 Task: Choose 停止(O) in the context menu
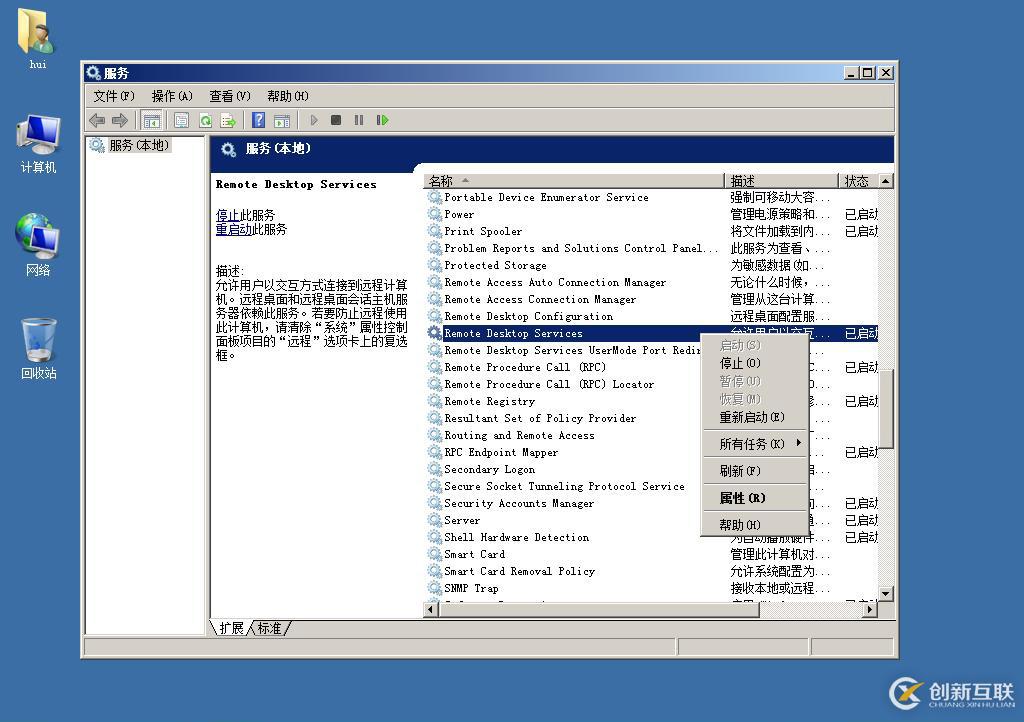tap(740, 363)
